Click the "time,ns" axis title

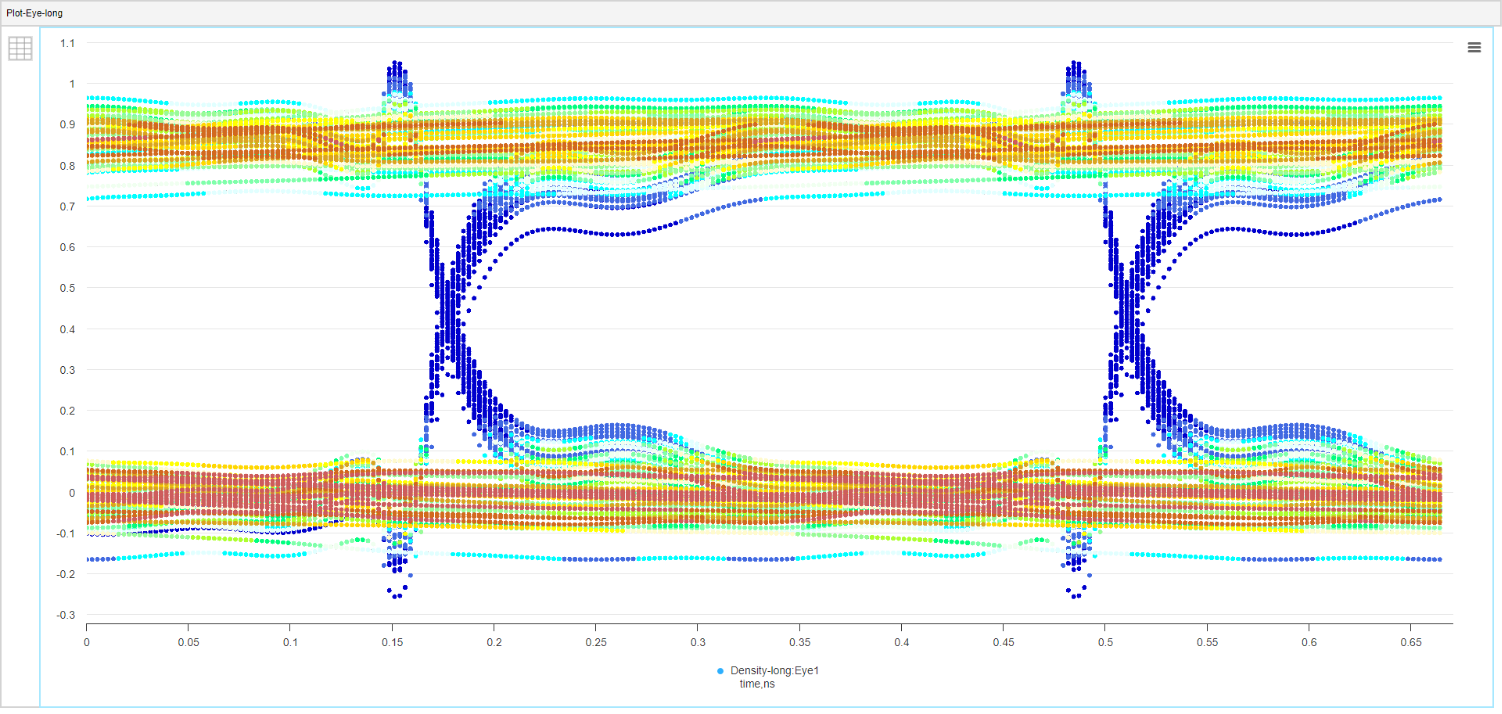coord(756,683)
